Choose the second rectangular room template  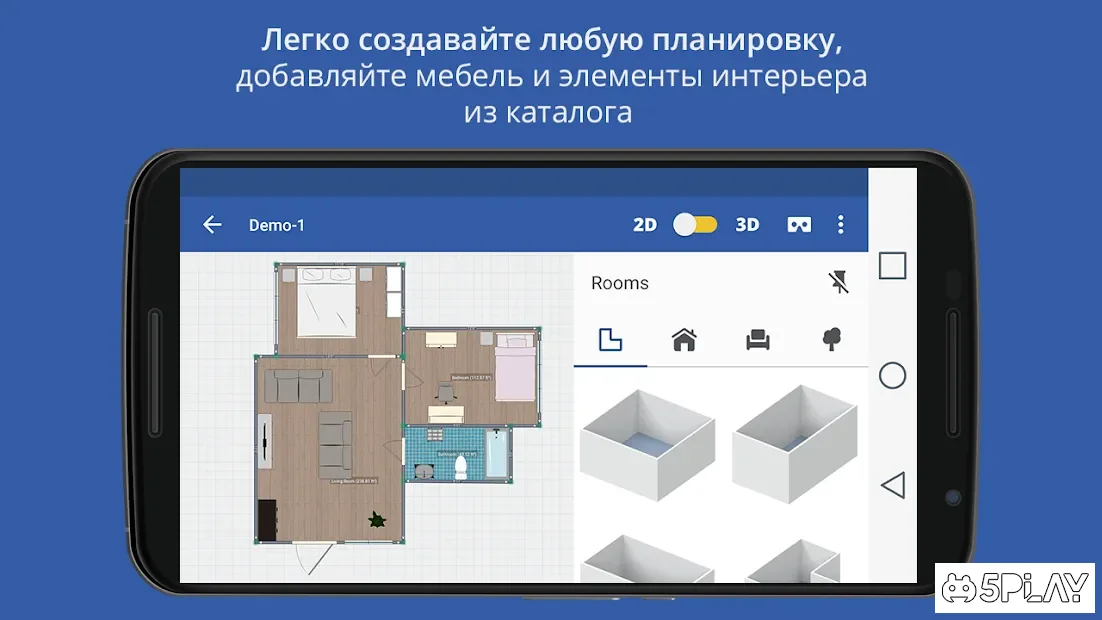click(x=795, y=442)
